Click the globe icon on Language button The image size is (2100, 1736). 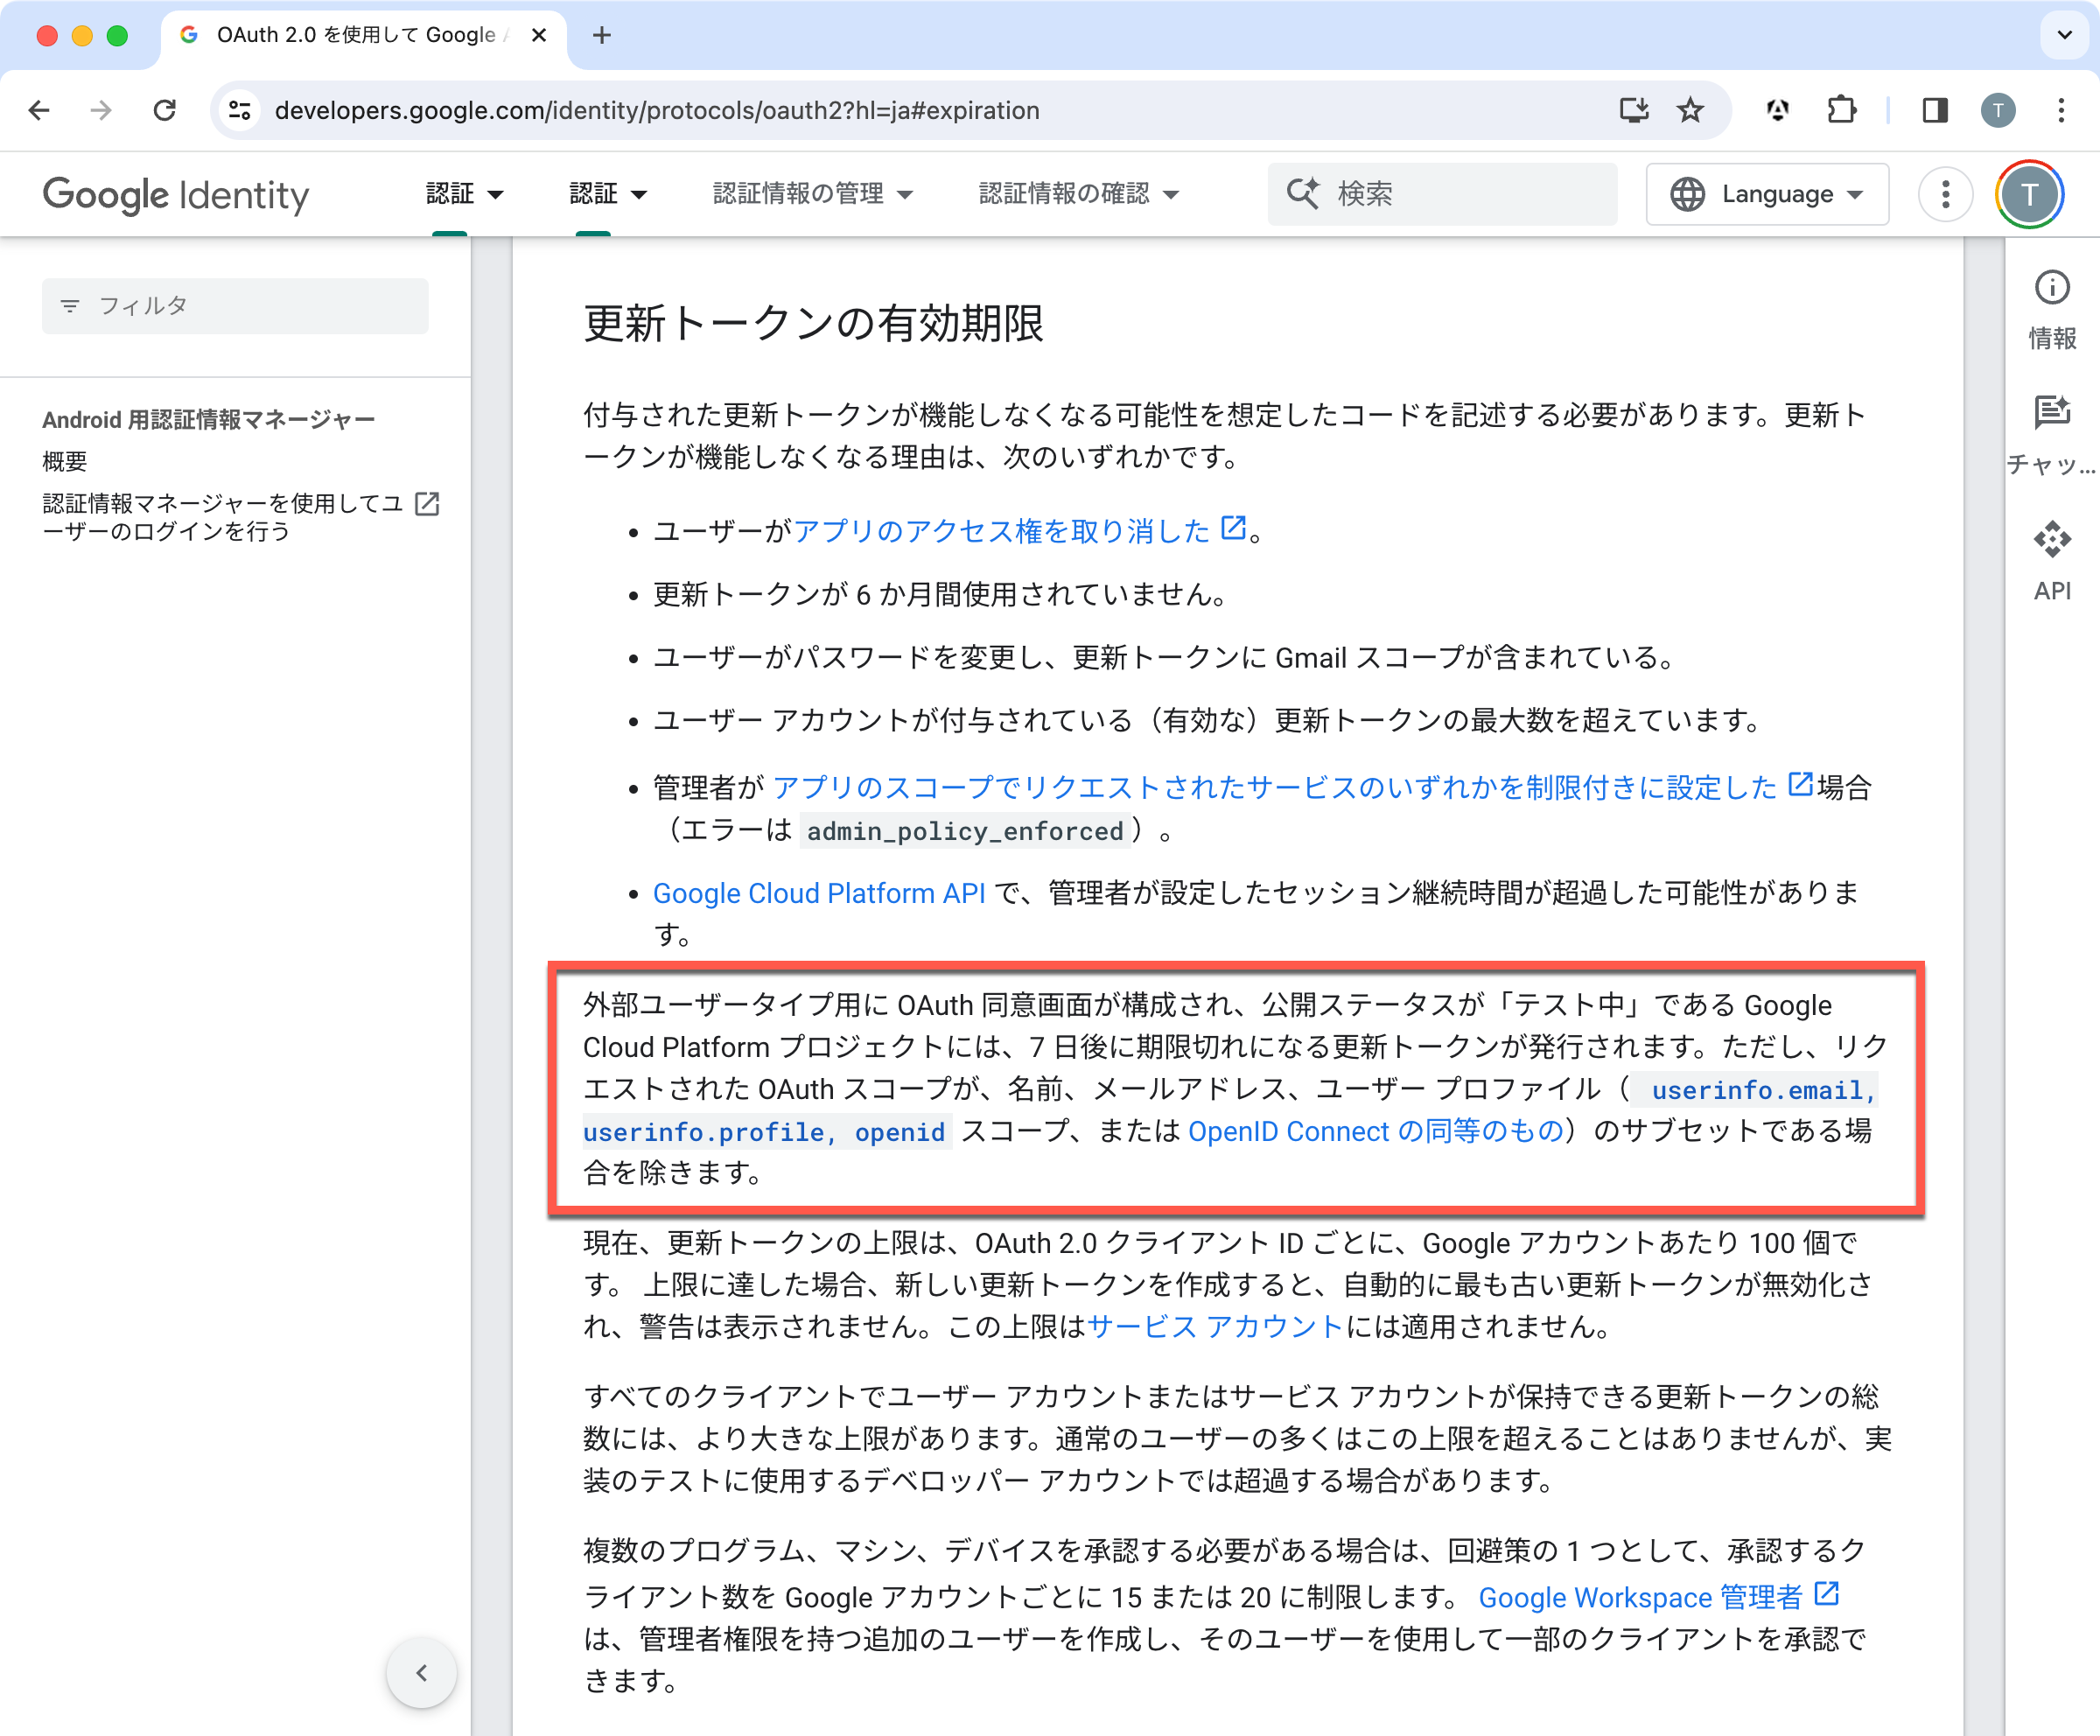point(1688,194)
